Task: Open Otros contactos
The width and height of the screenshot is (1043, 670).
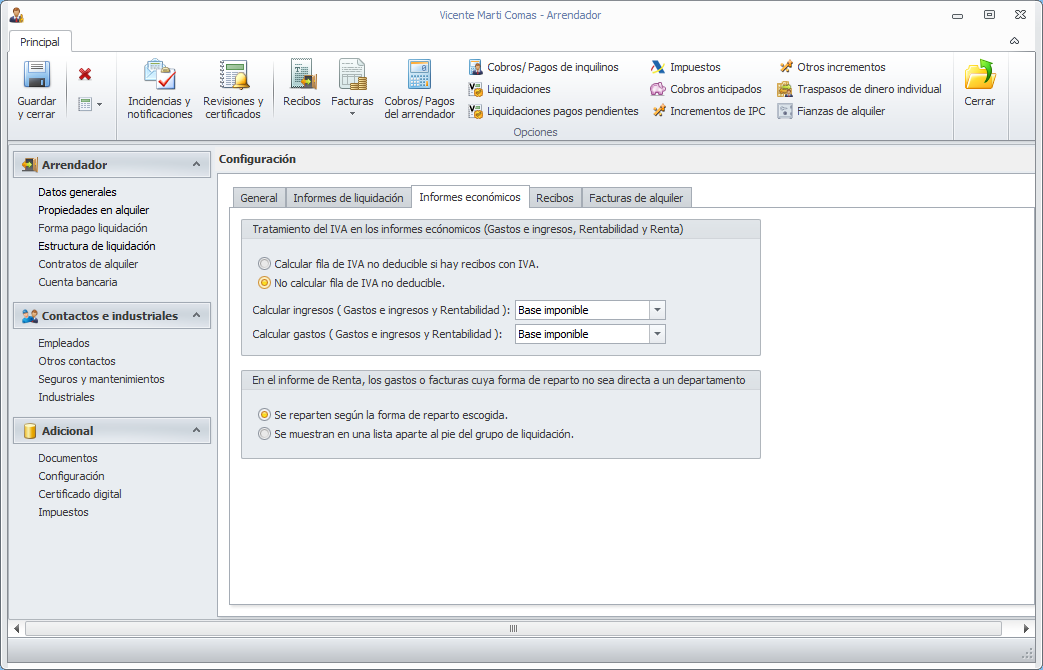Action: click(x=76, y=361)
